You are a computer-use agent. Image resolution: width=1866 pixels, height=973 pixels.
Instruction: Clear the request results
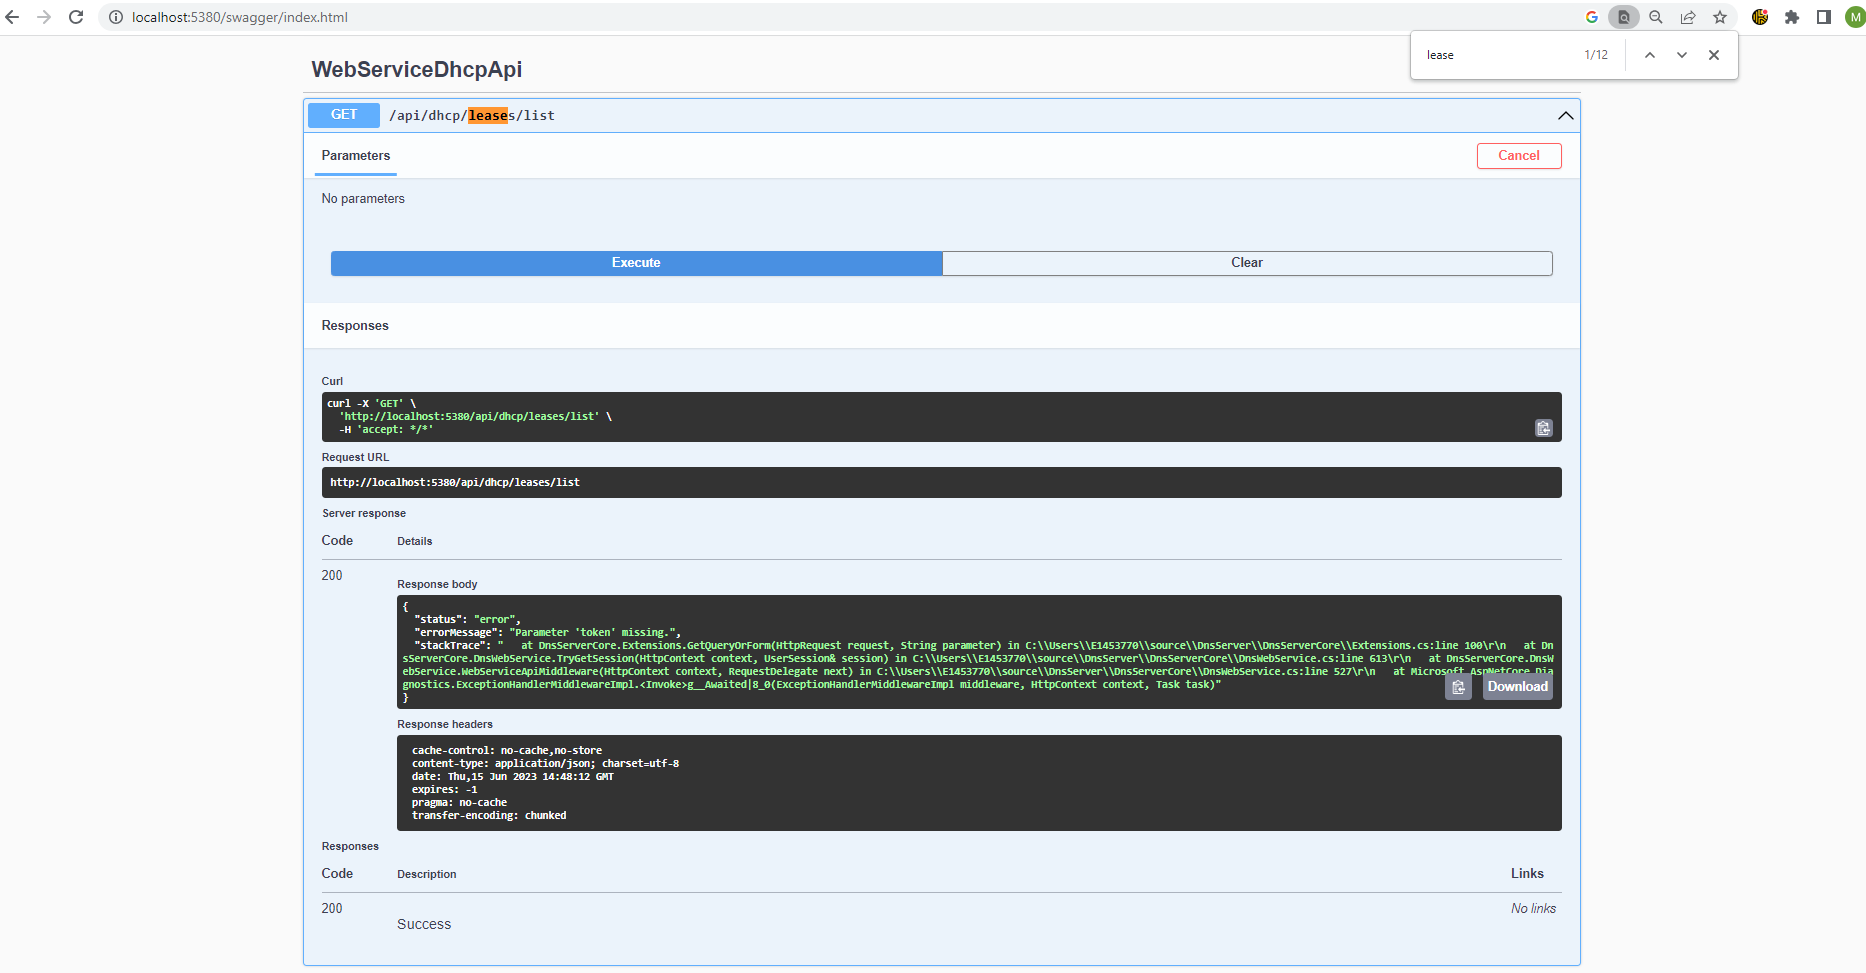coord(1247,262)
